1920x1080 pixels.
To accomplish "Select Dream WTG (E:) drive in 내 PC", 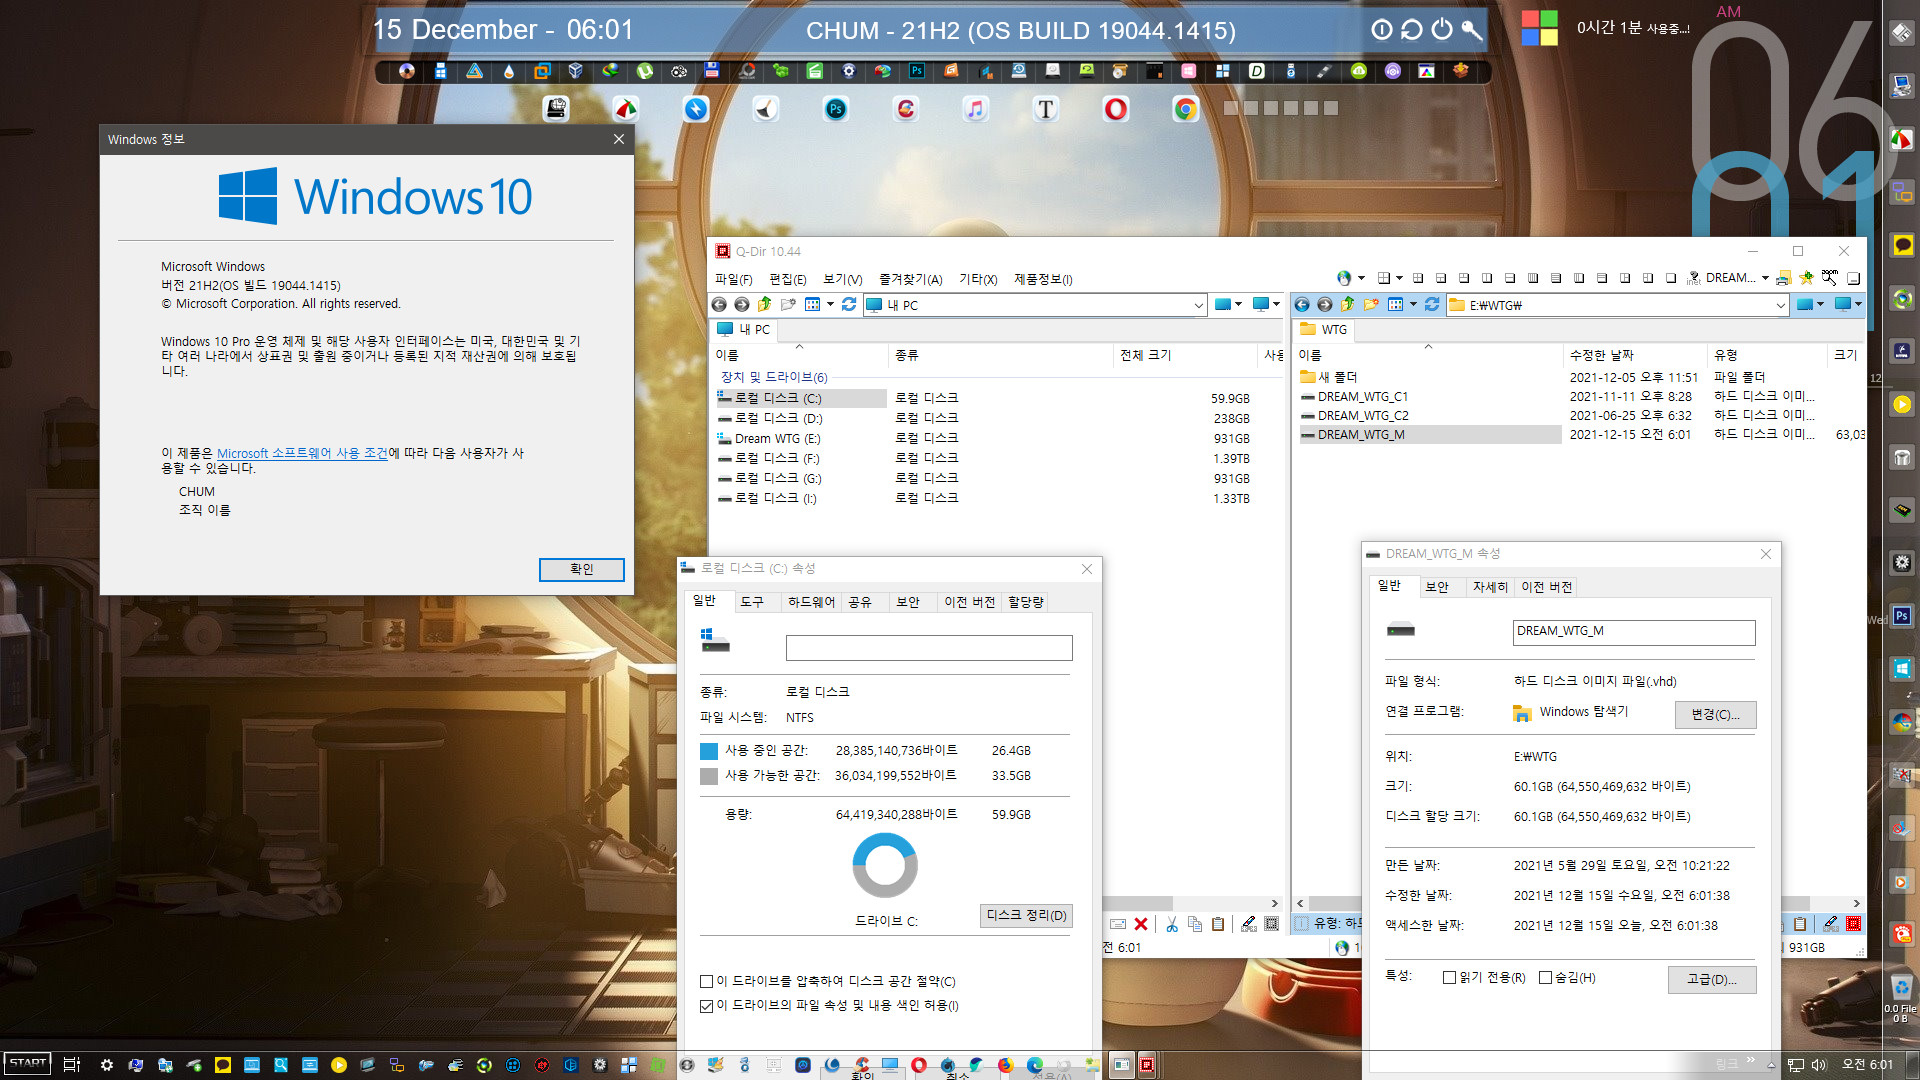I will 777,439.
